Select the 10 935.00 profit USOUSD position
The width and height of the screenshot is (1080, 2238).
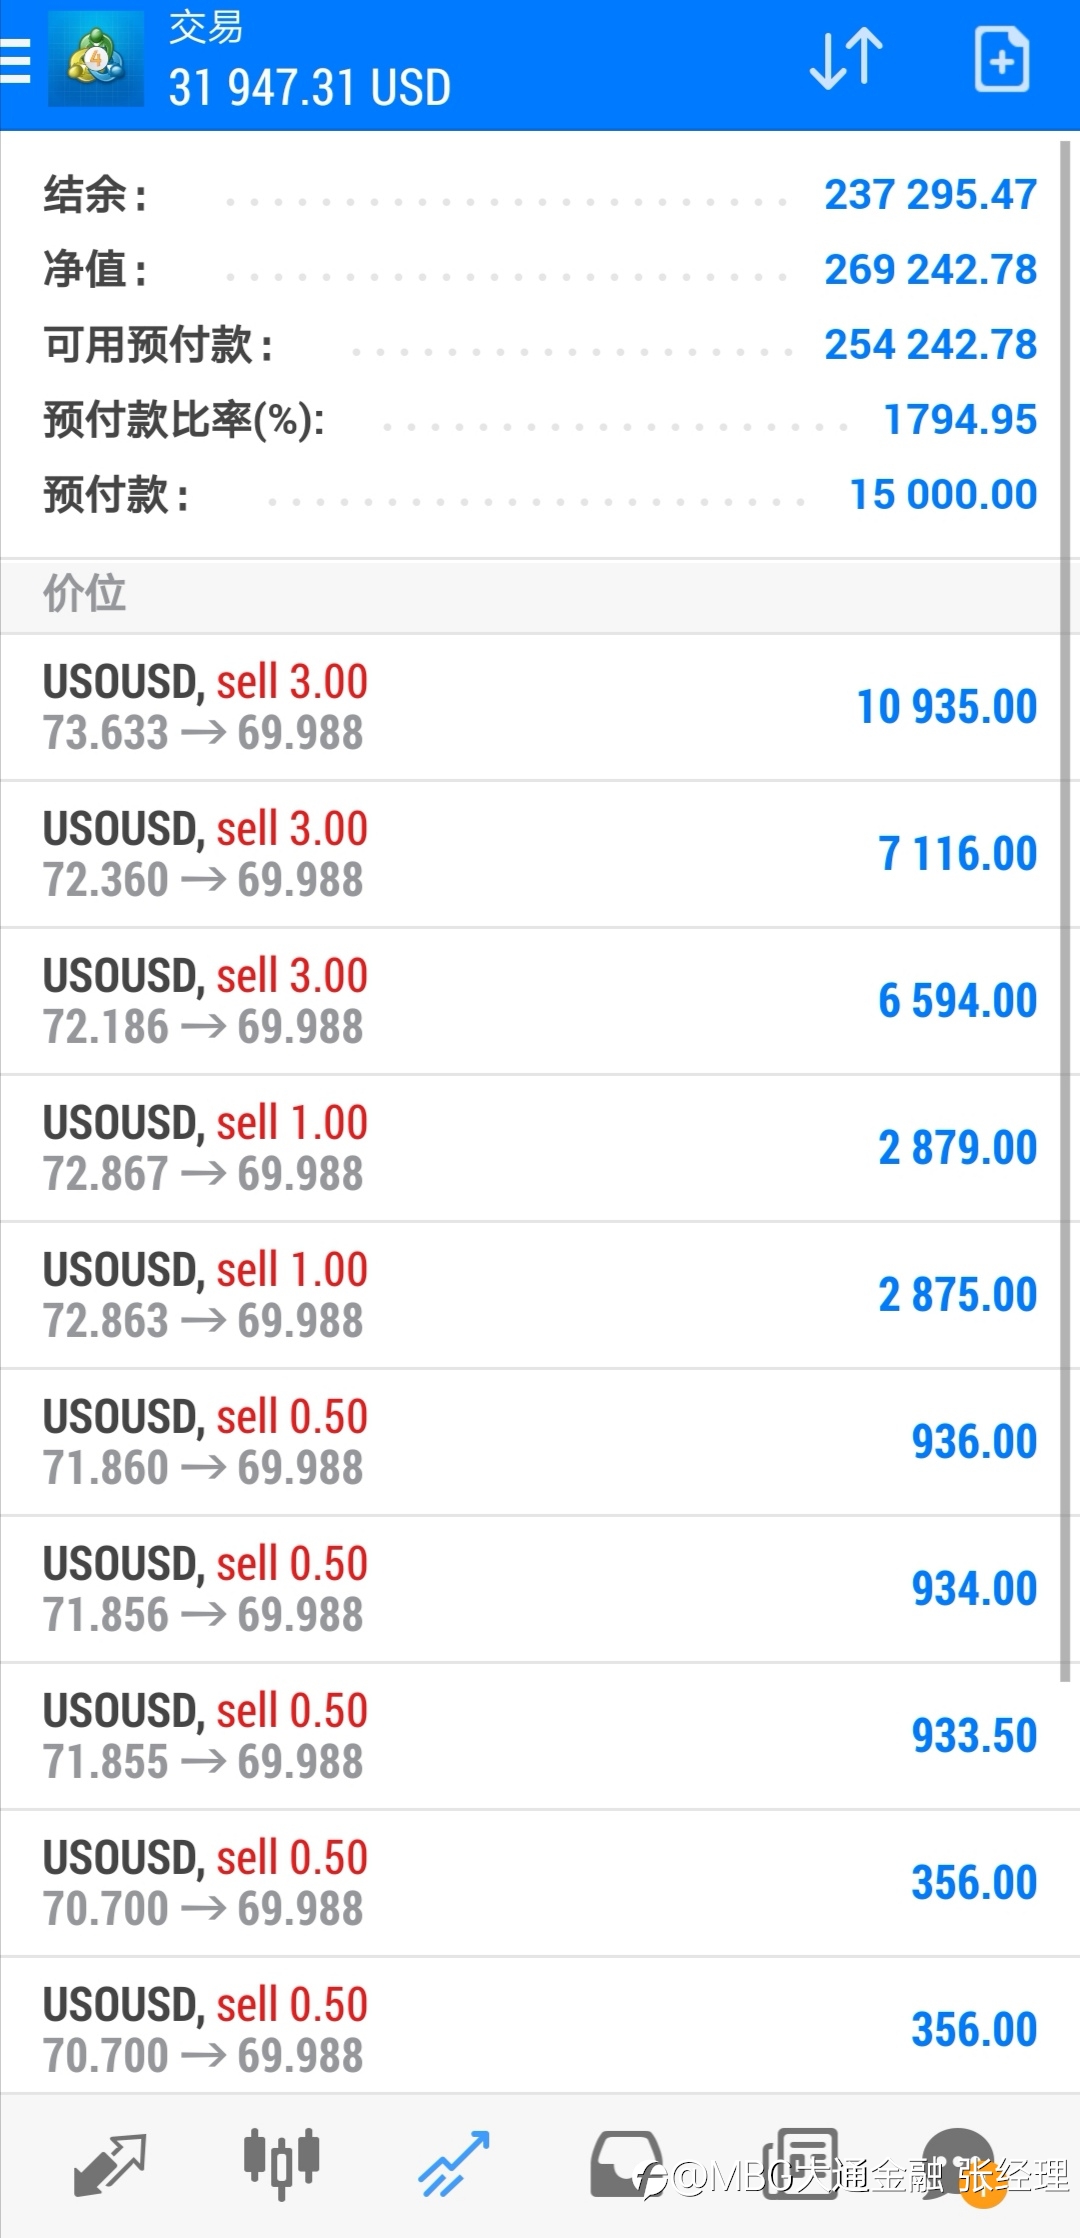click(530, 707)
